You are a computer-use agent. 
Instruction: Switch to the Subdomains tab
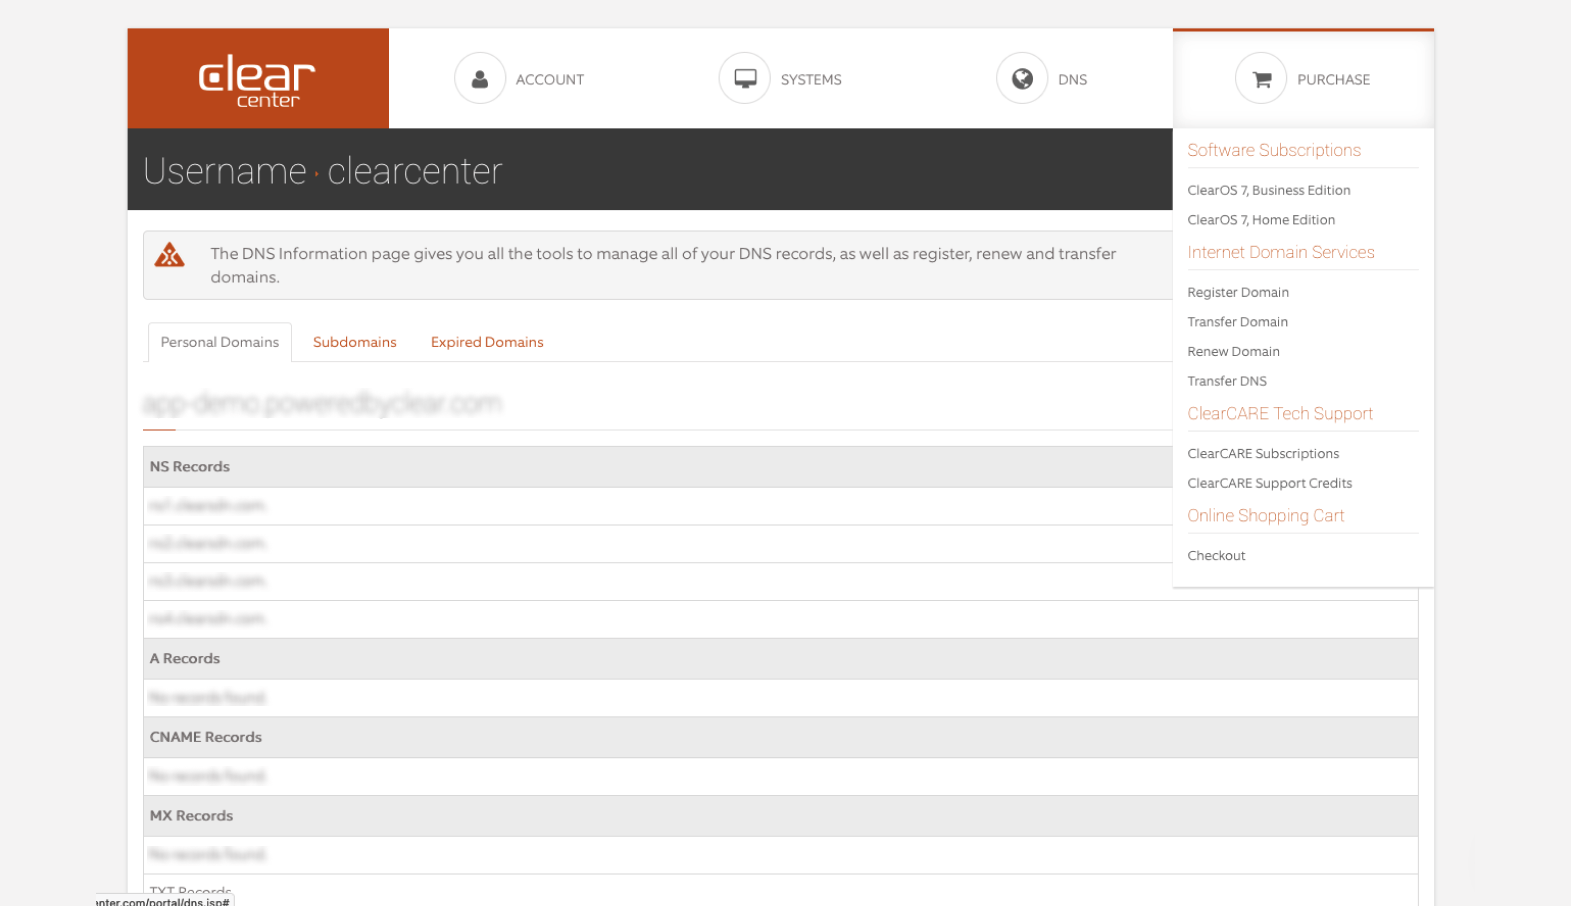pyautogui.click(x=355, y=342)
